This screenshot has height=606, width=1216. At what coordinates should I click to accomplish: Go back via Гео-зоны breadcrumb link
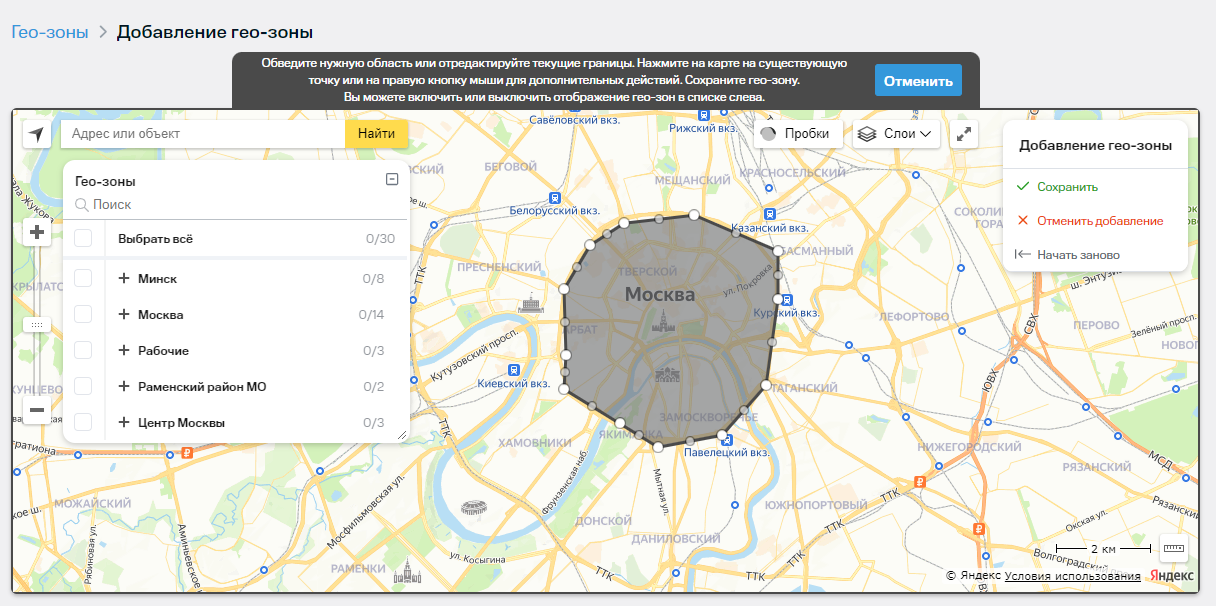pyautogui.click(x=49, y=31)
